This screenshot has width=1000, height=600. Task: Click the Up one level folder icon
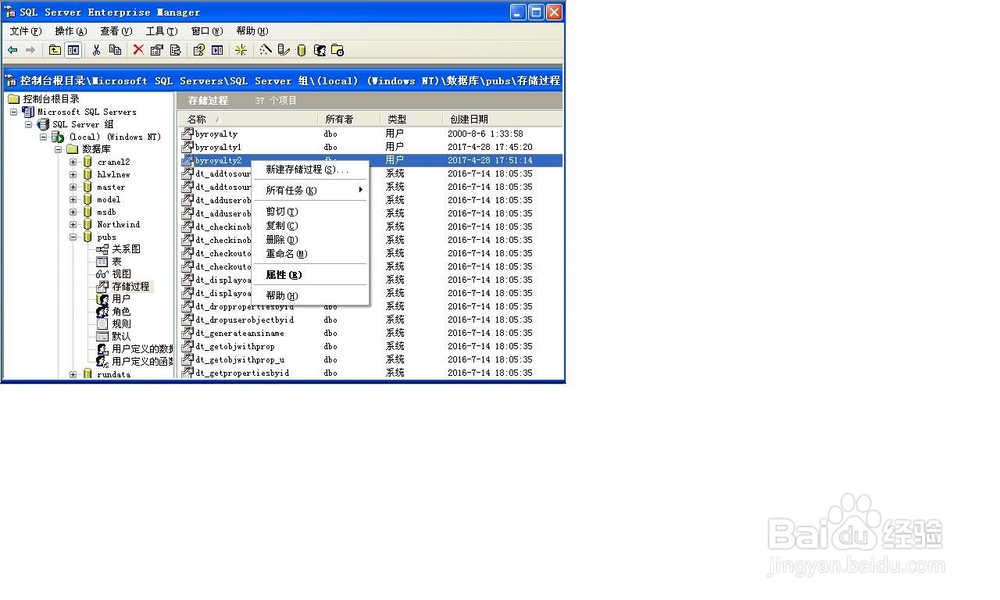click(x=55, y=50)
